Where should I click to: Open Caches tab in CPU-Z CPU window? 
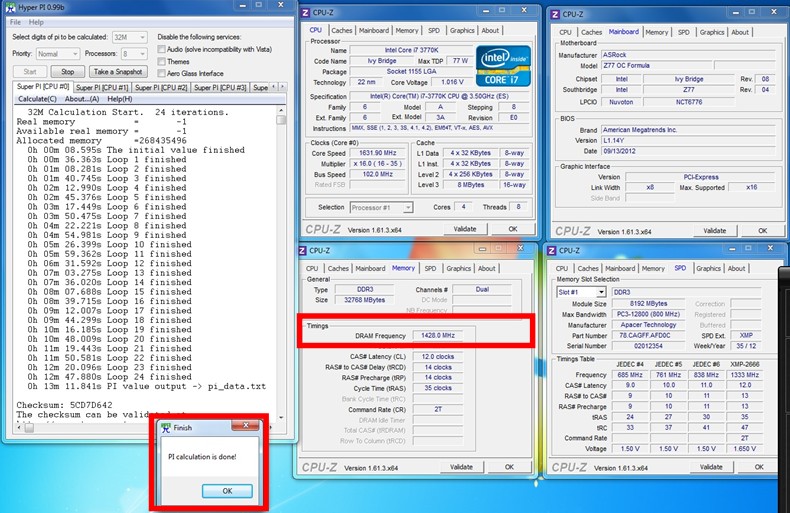[342, 30]
